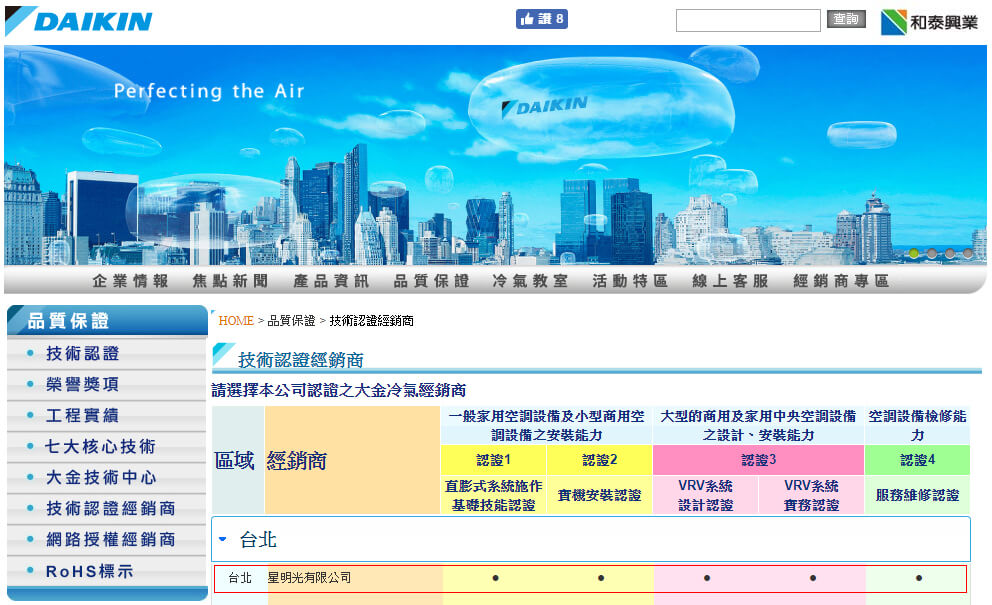Click the DAIKIN logo in header
Image resolution: width=992 pixels, height=605 pixels.
[78, 21]
